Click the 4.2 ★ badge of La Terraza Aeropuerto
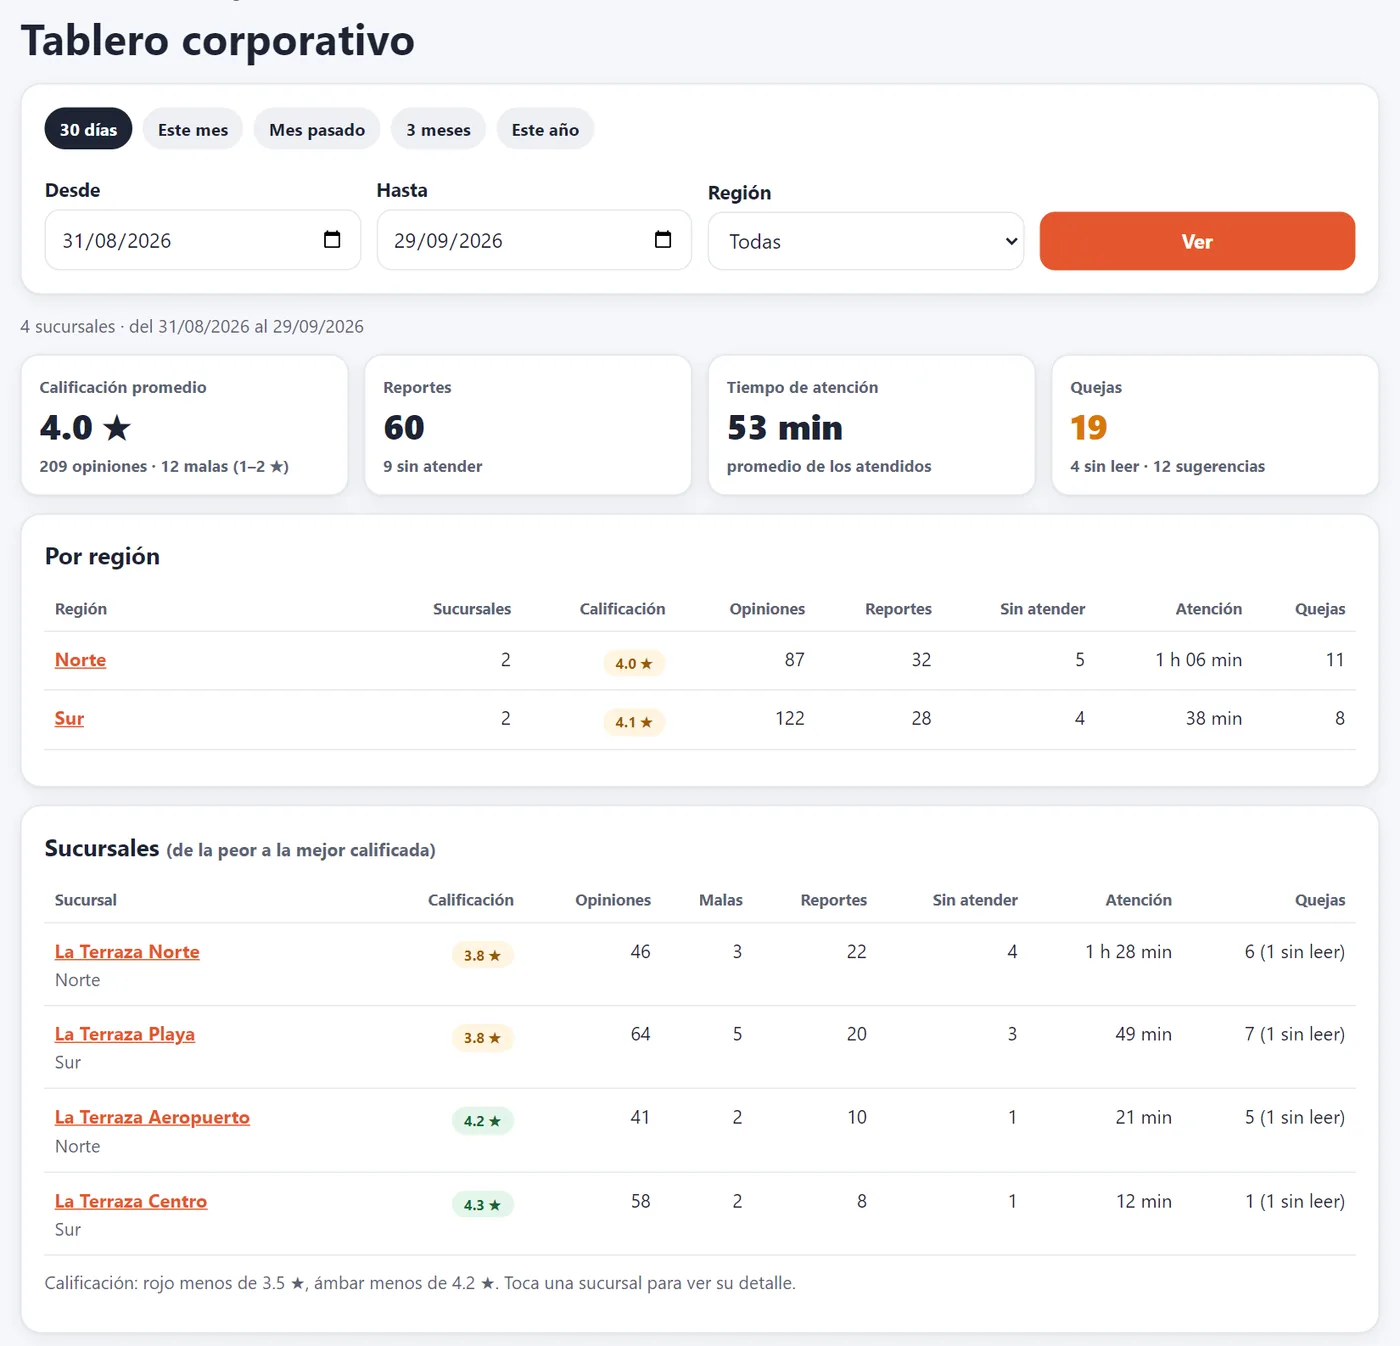Image resolution: width=1400 pixels, height=1346 pixels. [x=482, y=1121]
